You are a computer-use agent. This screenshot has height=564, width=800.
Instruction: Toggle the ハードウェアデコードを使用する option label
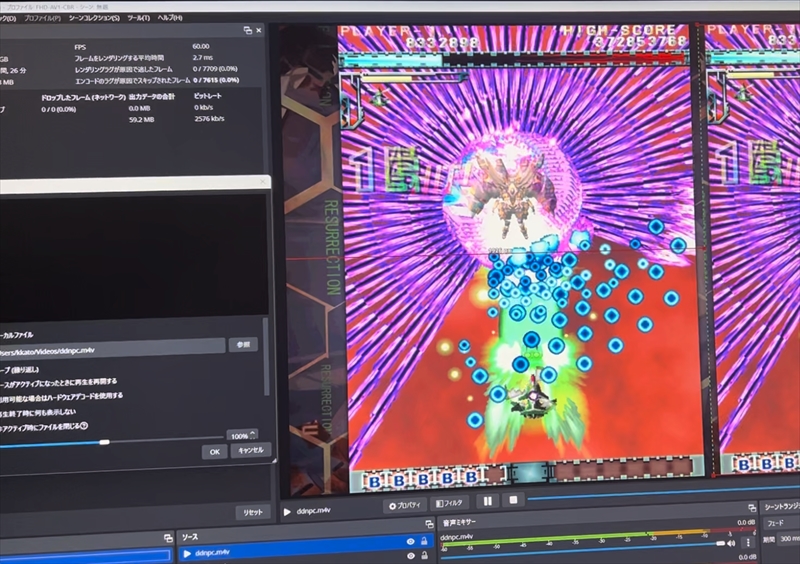point(62,397)
